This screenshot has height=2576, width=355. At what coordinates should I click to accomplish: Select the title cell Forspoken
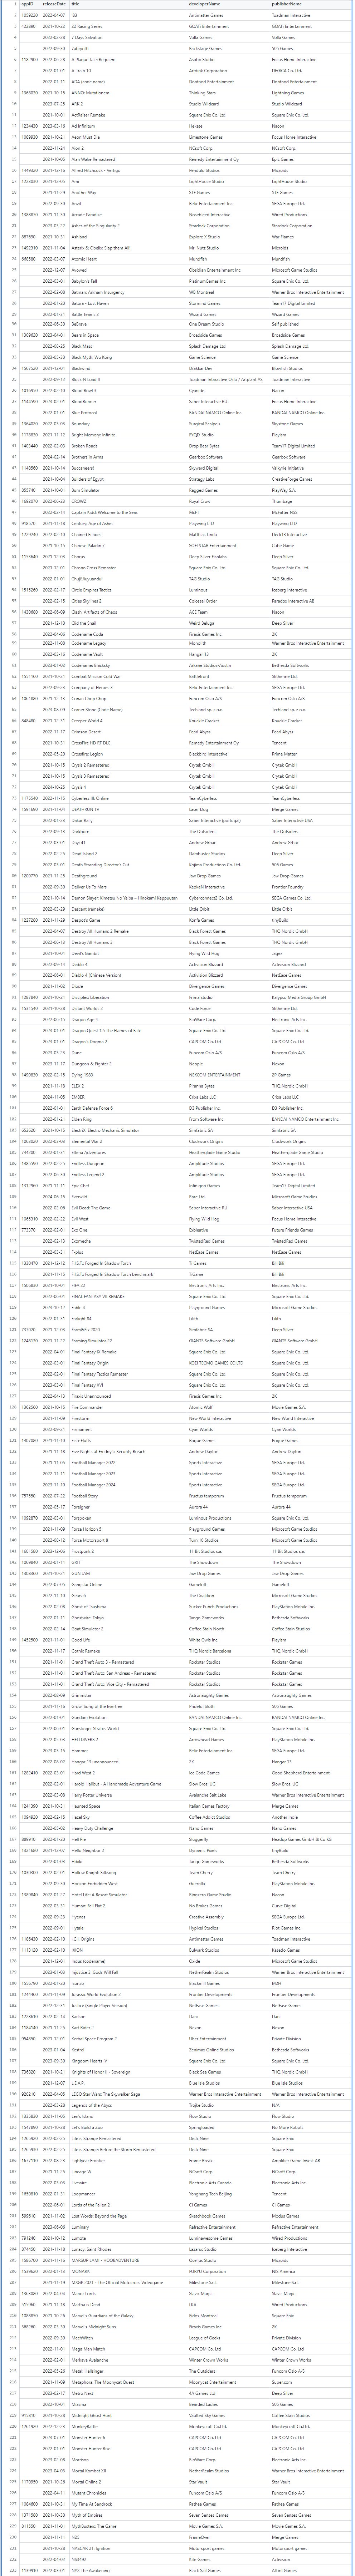129,1518
